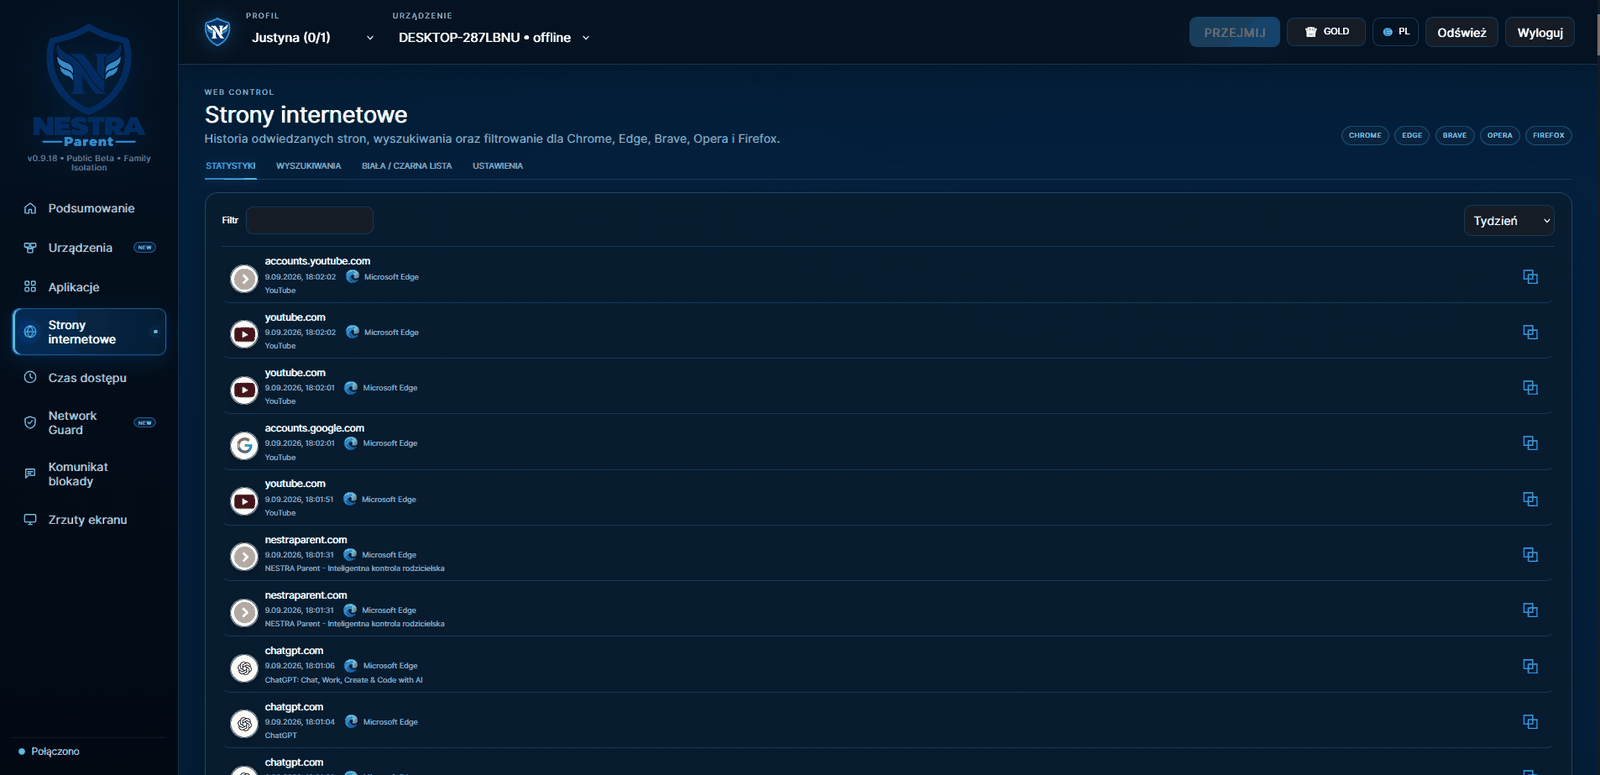Click the GOLD plan button
This screenshot has width=1600, height=775.
(1327, 32)
